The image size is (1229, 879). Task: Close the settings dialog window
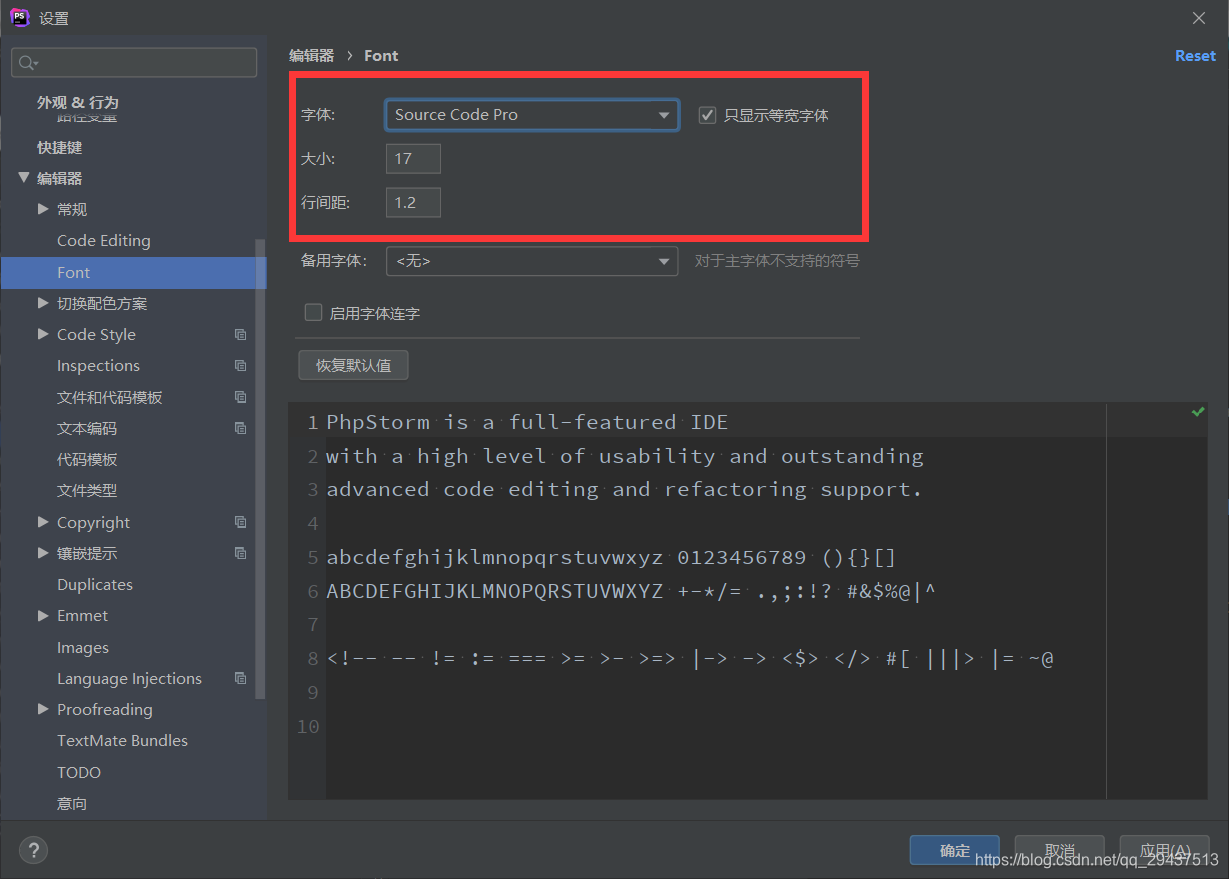point(1199,18)
